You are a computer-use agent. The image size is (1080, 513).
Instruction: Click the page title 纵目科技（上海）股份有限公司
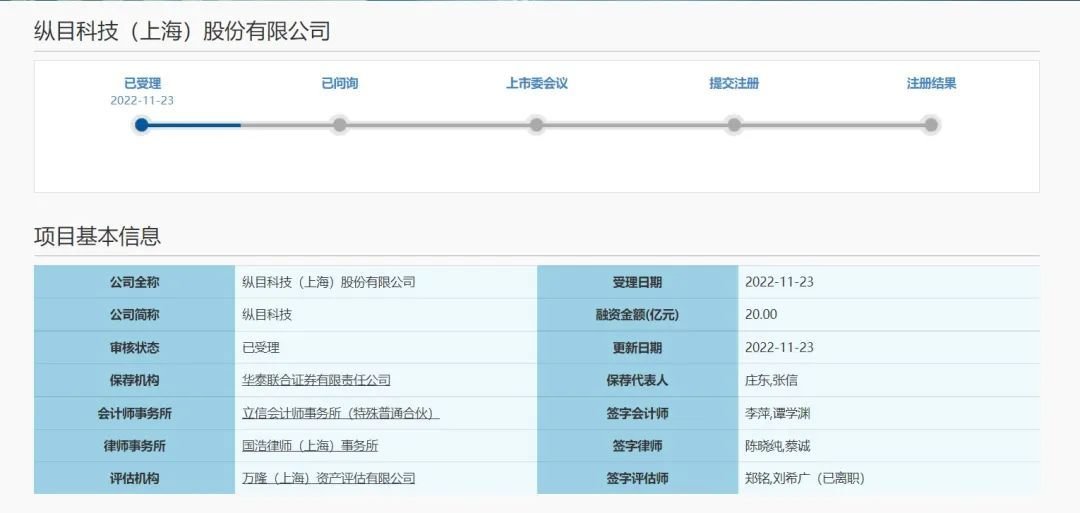[182, 31]
